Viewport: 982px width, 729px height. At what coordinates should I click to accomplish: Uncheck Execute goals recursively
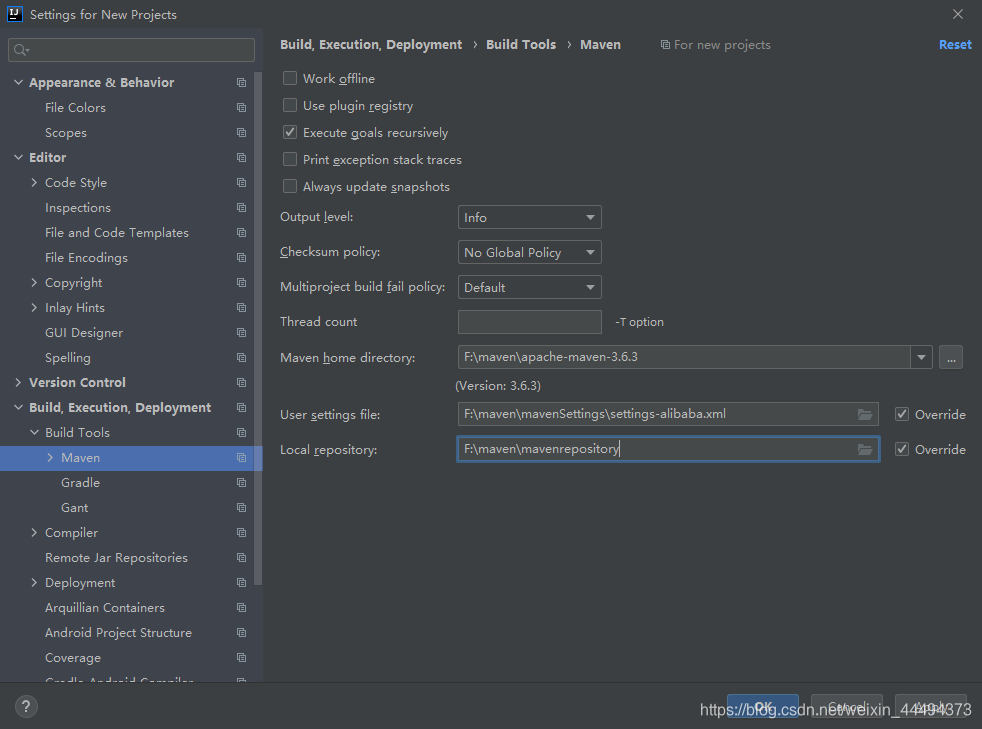click(290, 132)
